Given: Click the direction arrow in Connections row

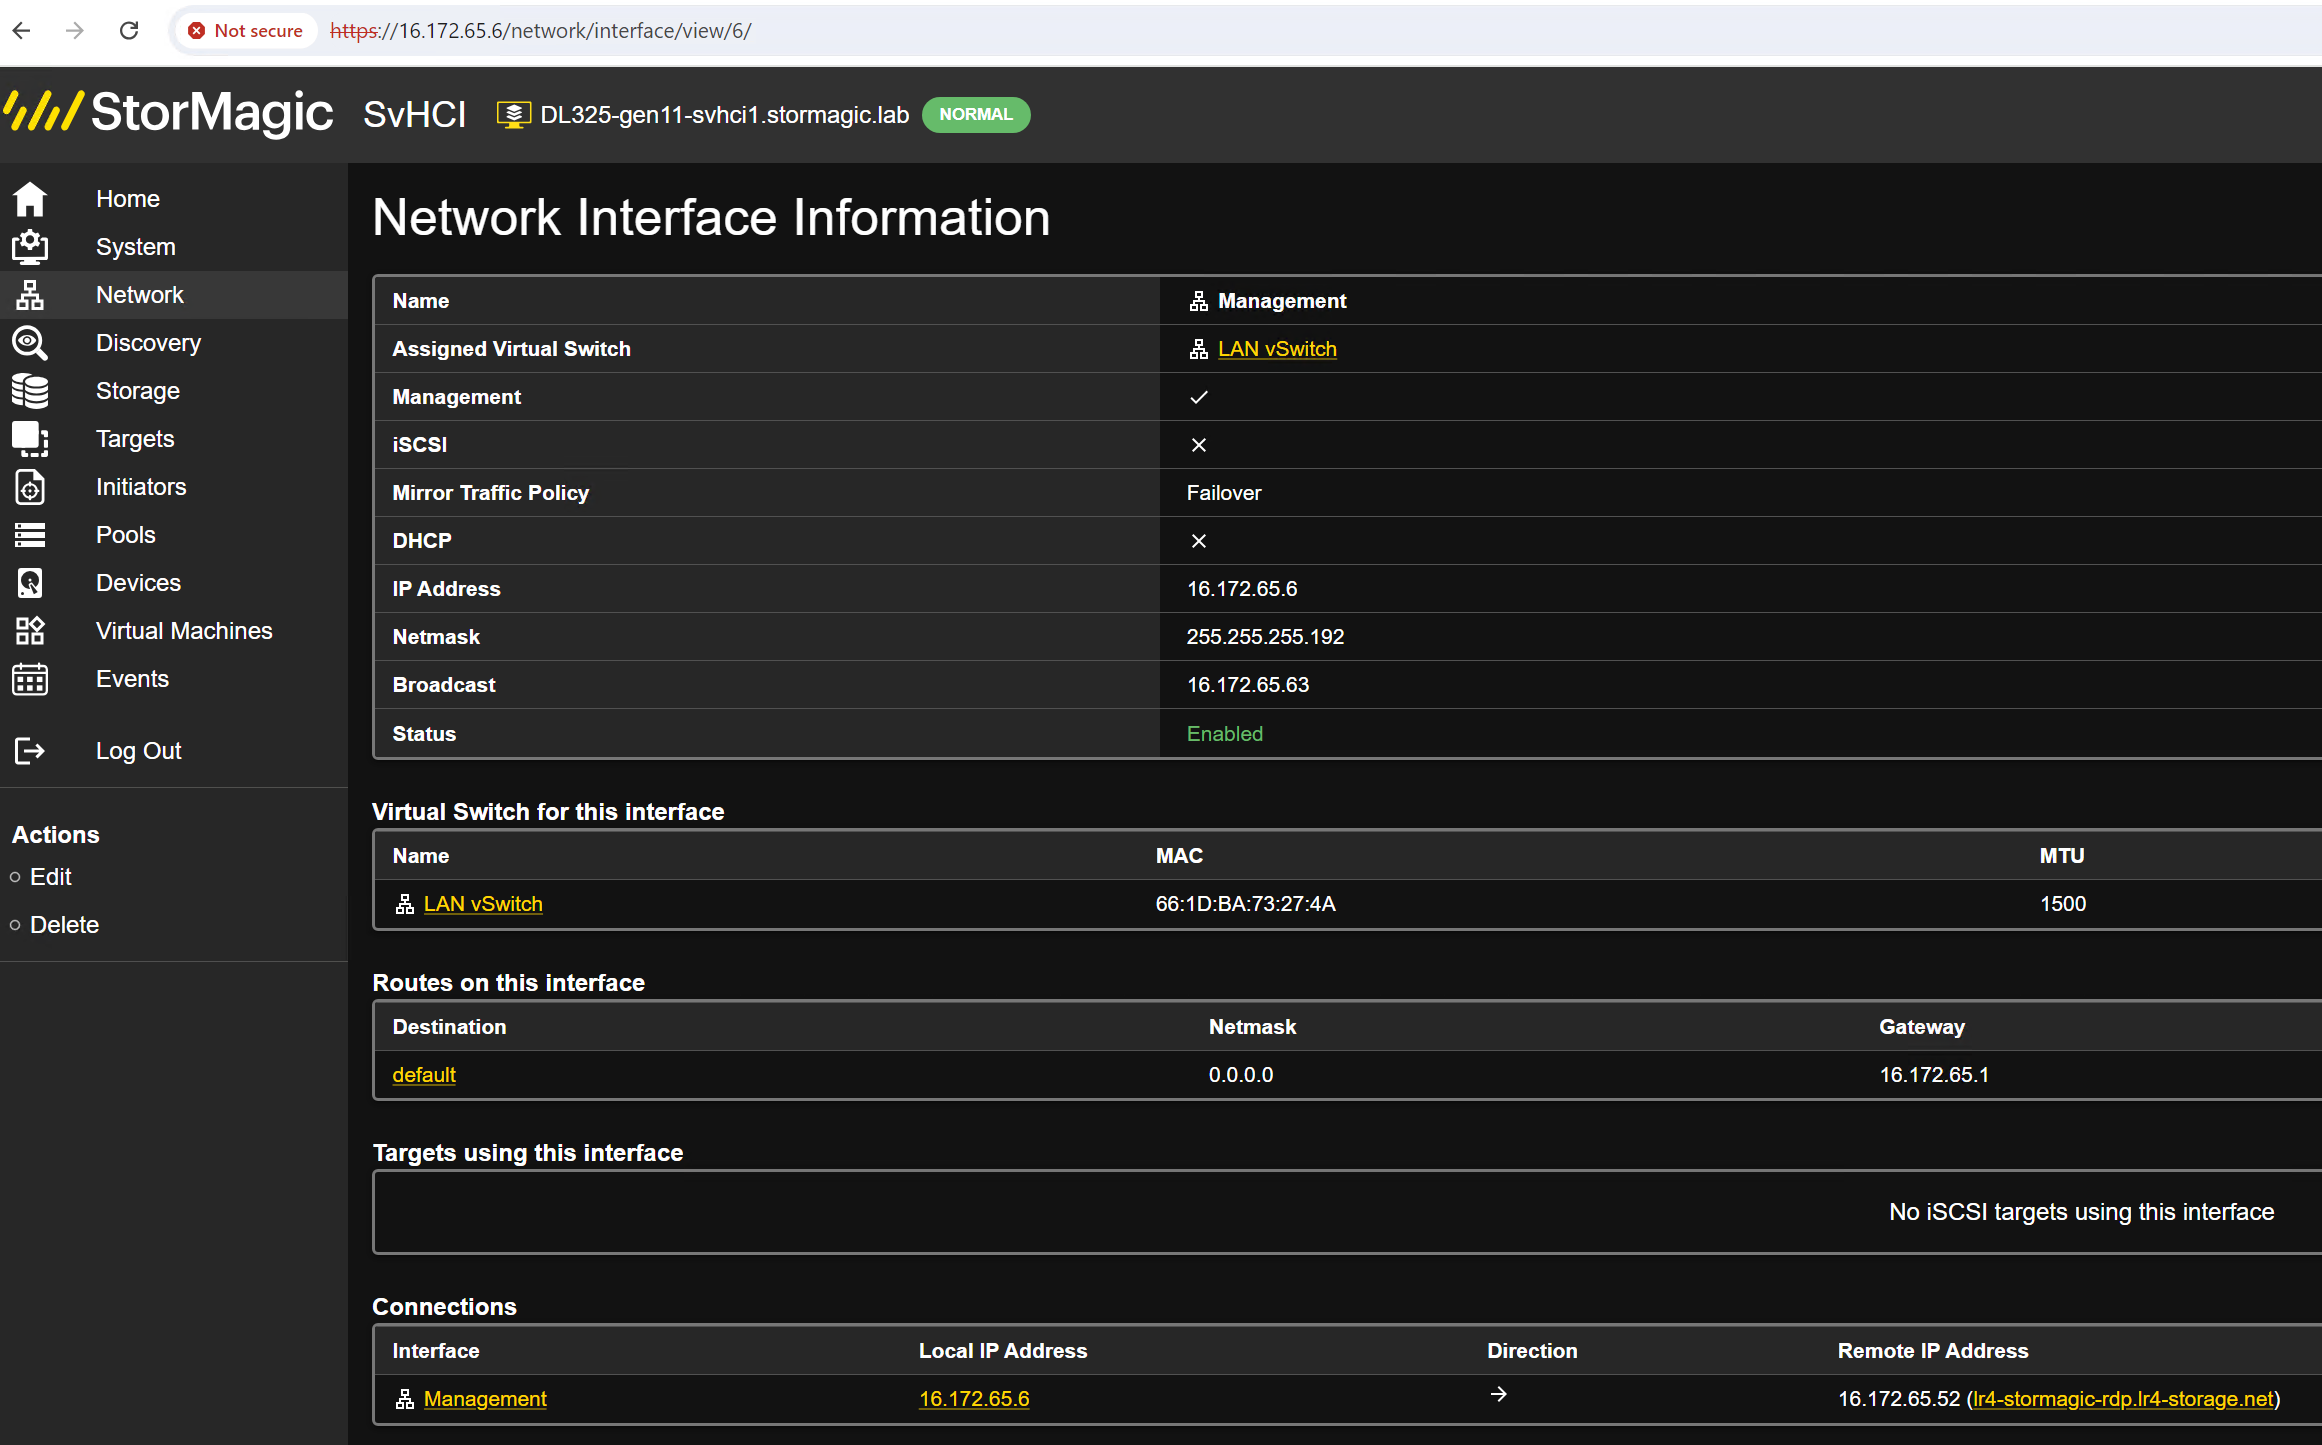Looking at the screenshot, I should (x=1498, y=1394).
